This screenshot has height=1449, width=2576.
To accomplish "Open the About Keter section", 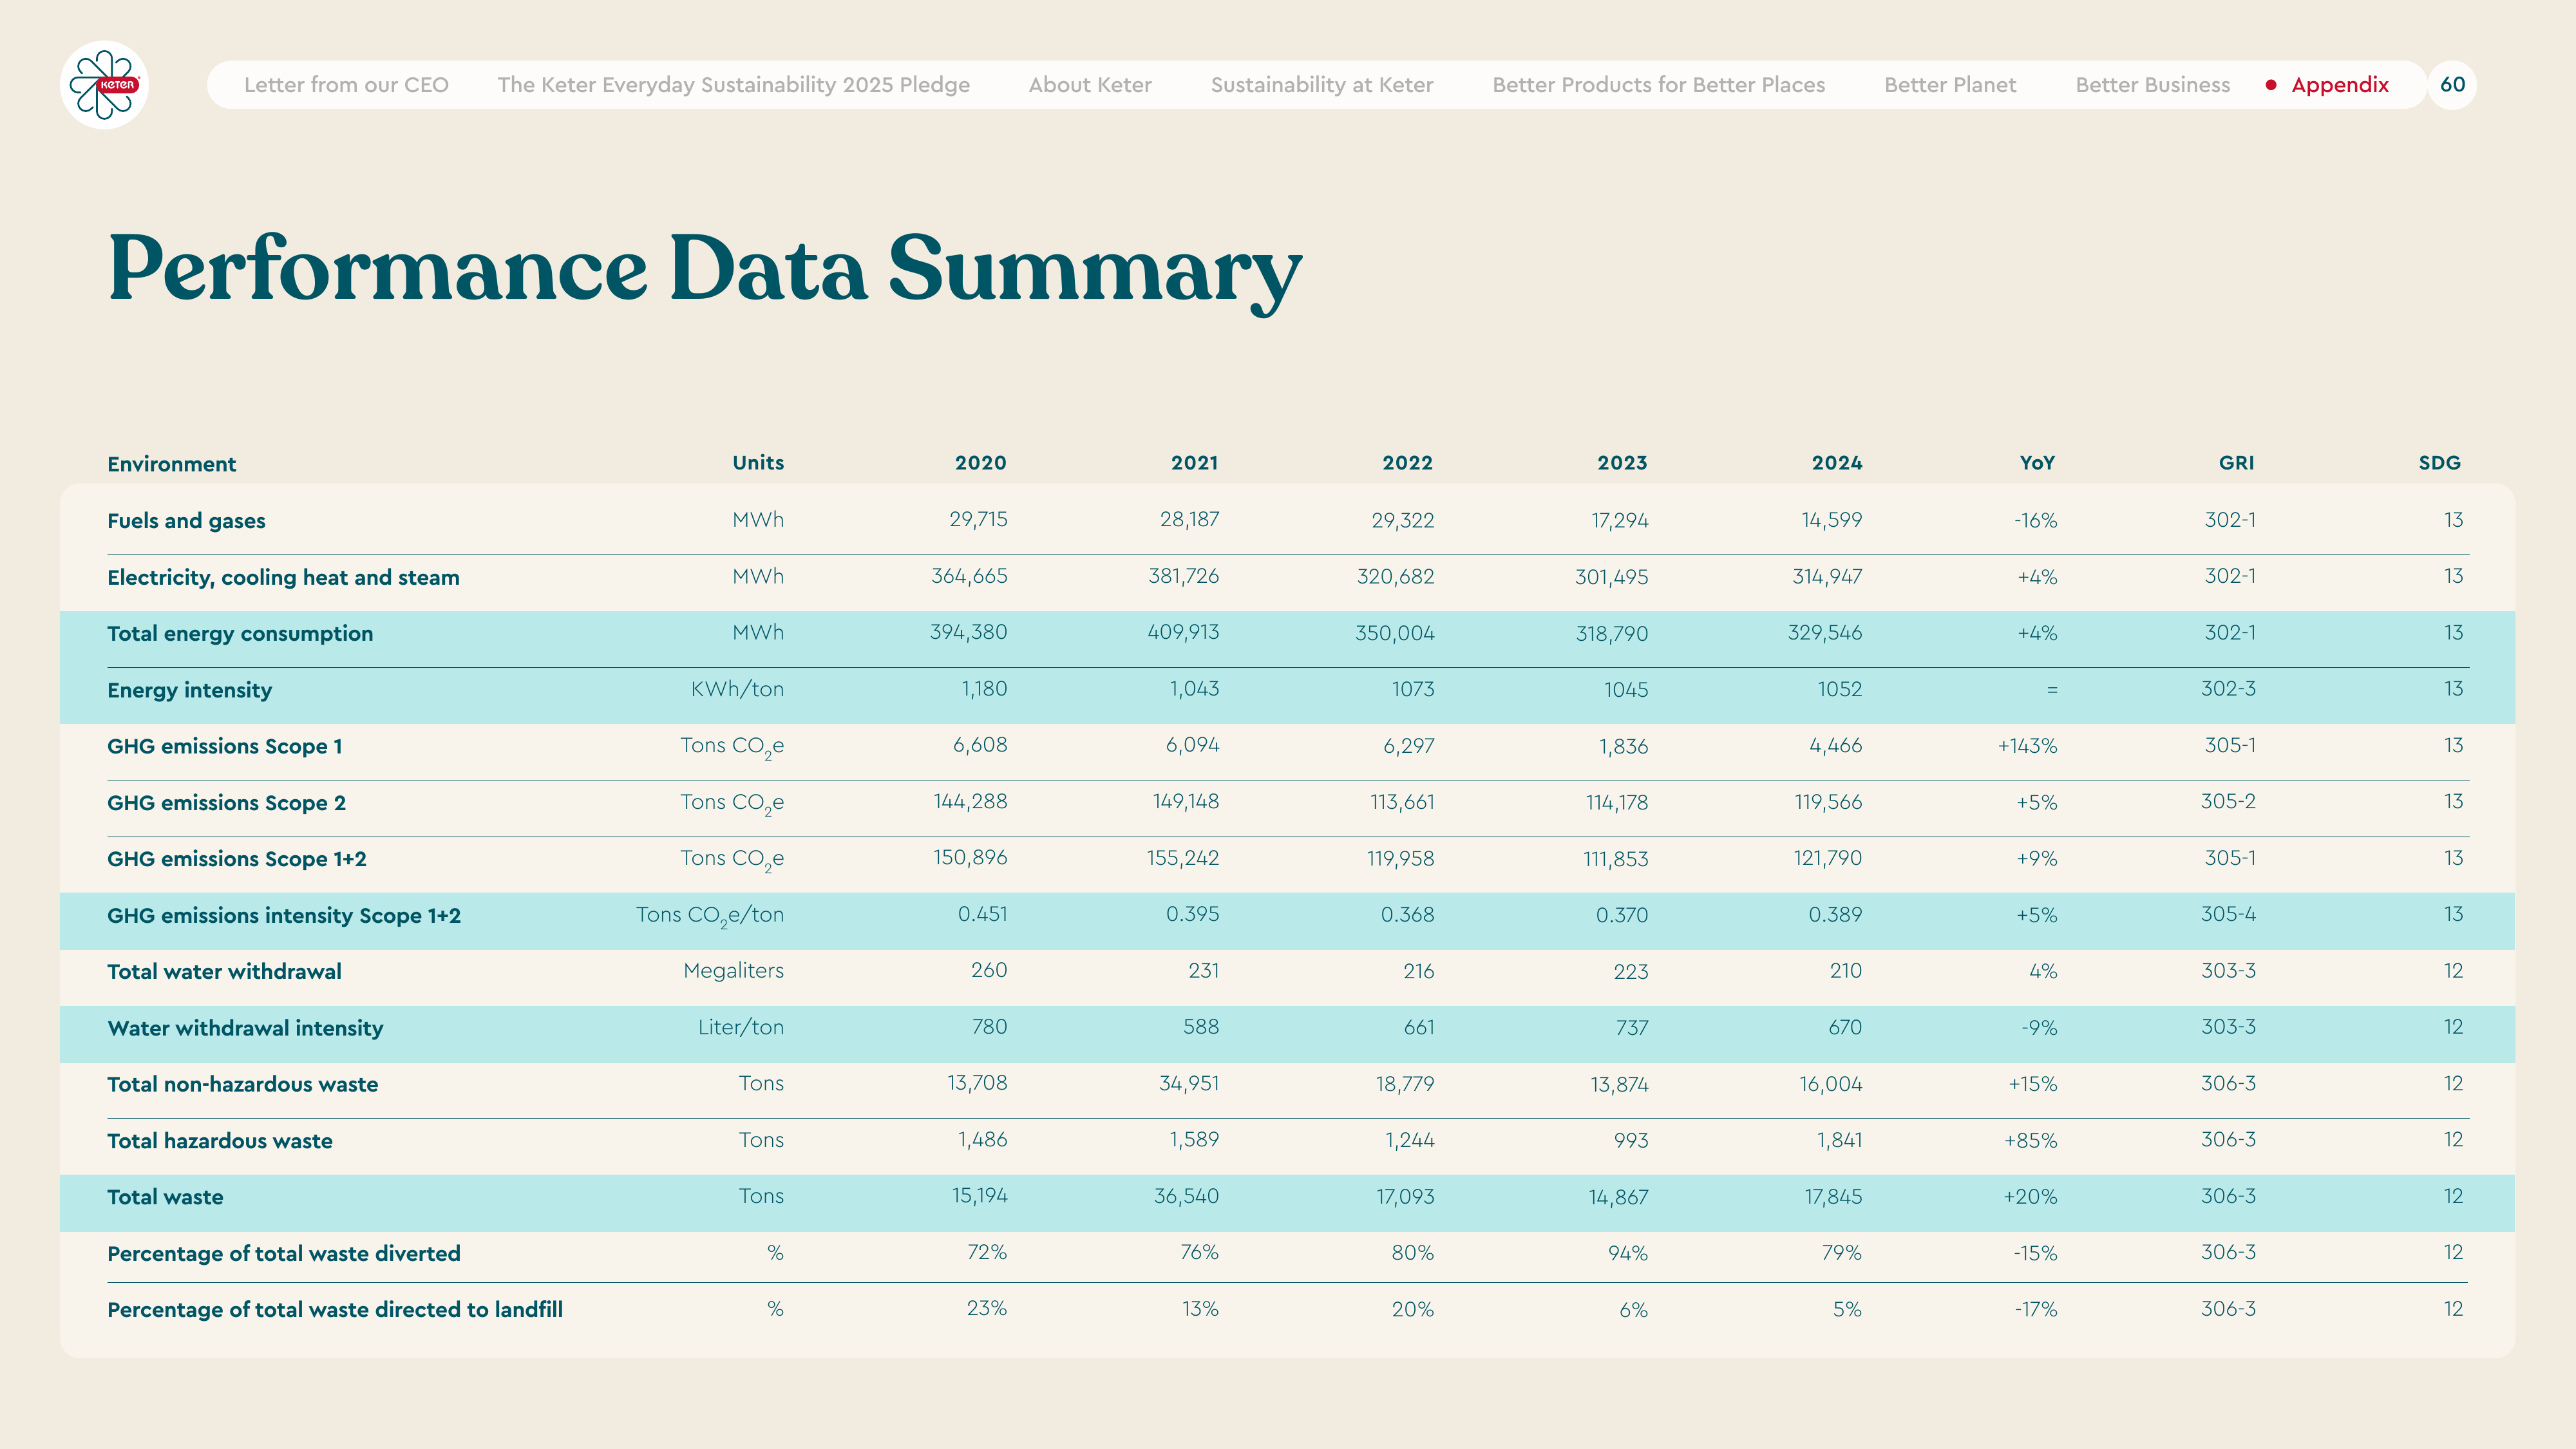I will pyautogui.click(x=1090, y=85).
